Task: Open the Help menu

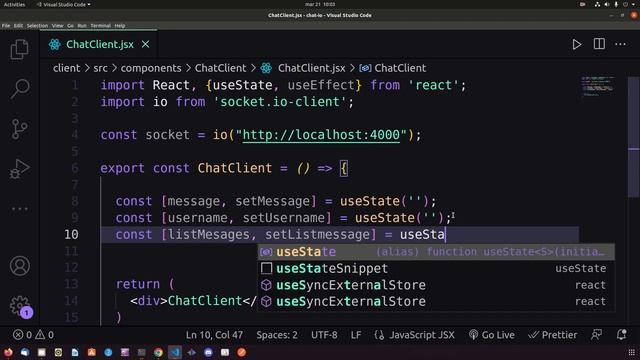Action: click(x=120, y=25)
